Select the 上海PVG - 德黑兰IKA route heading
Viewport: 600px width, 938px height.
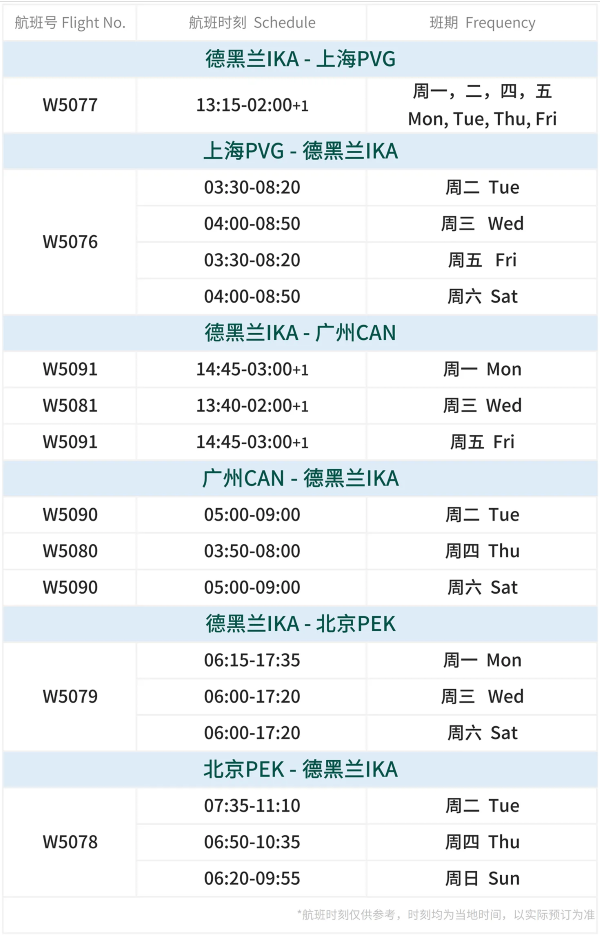[300, 151]
